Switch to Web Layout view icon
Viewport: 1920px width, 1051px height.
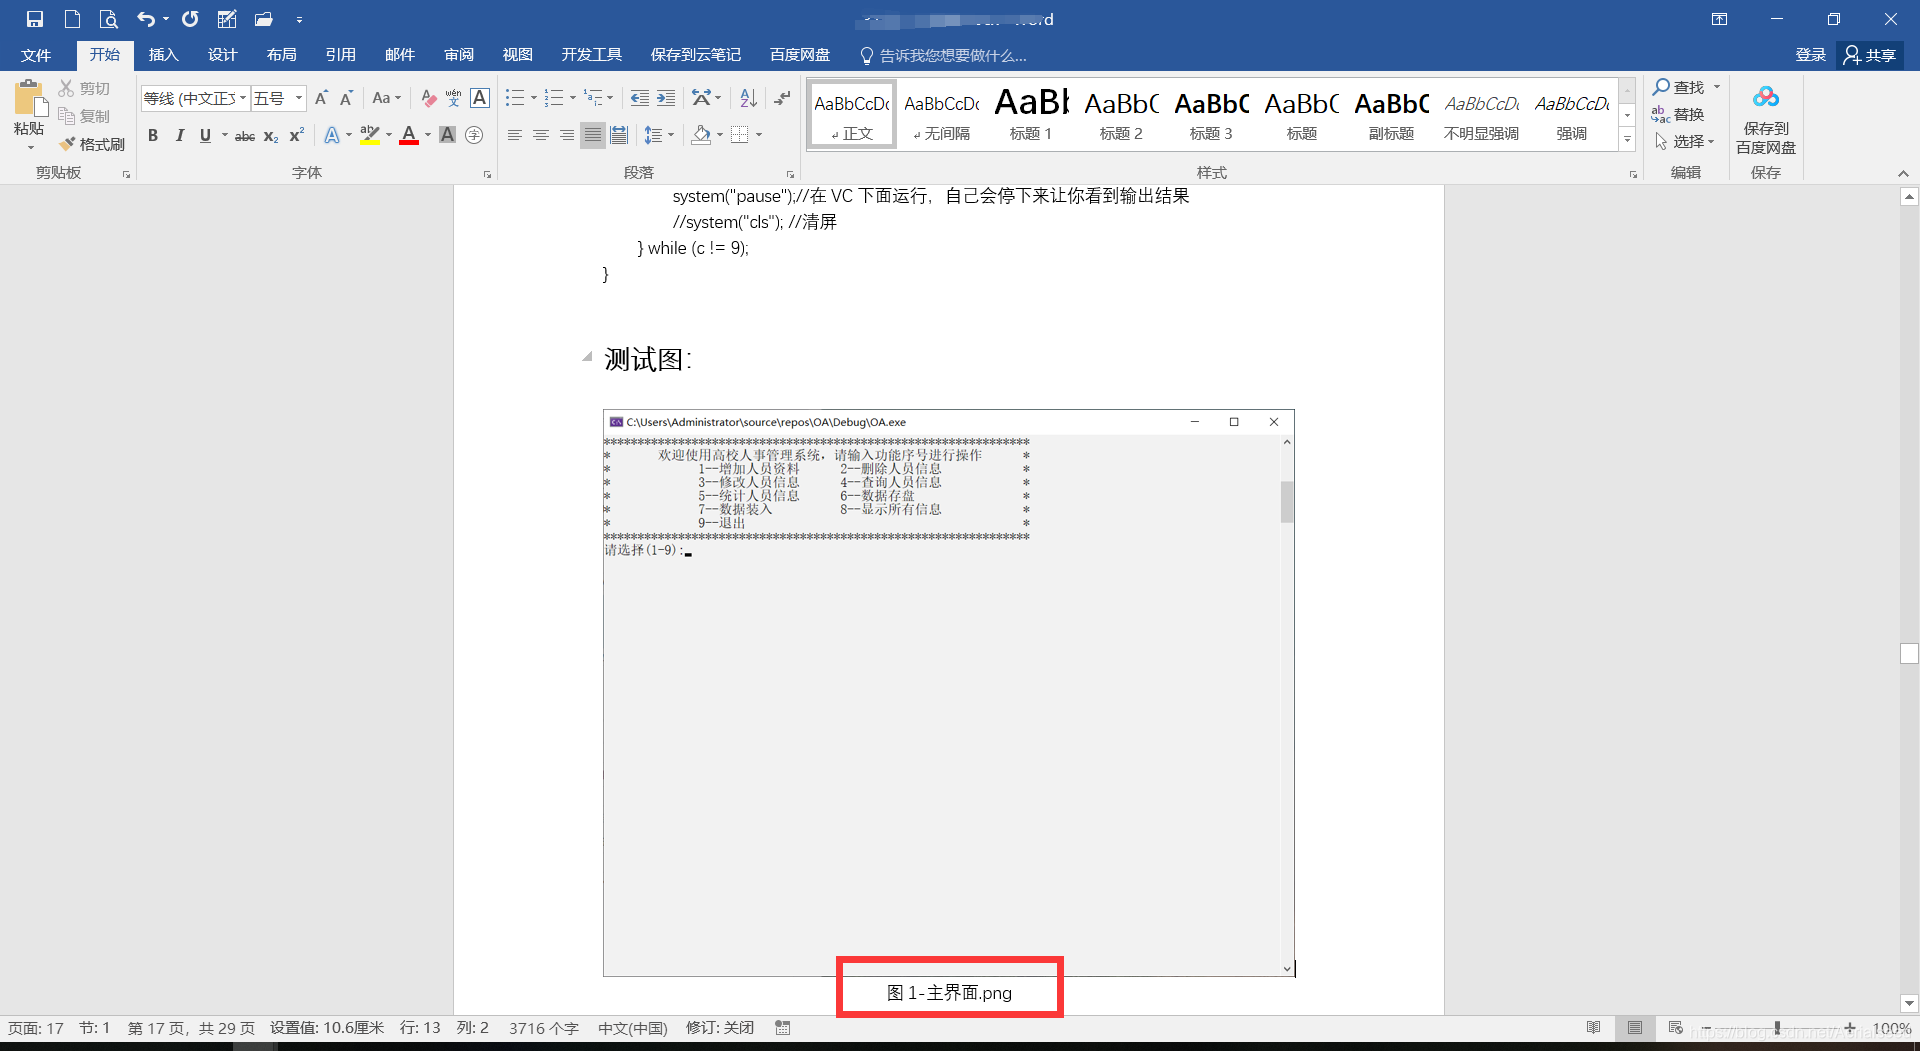click(1676, 1028)
